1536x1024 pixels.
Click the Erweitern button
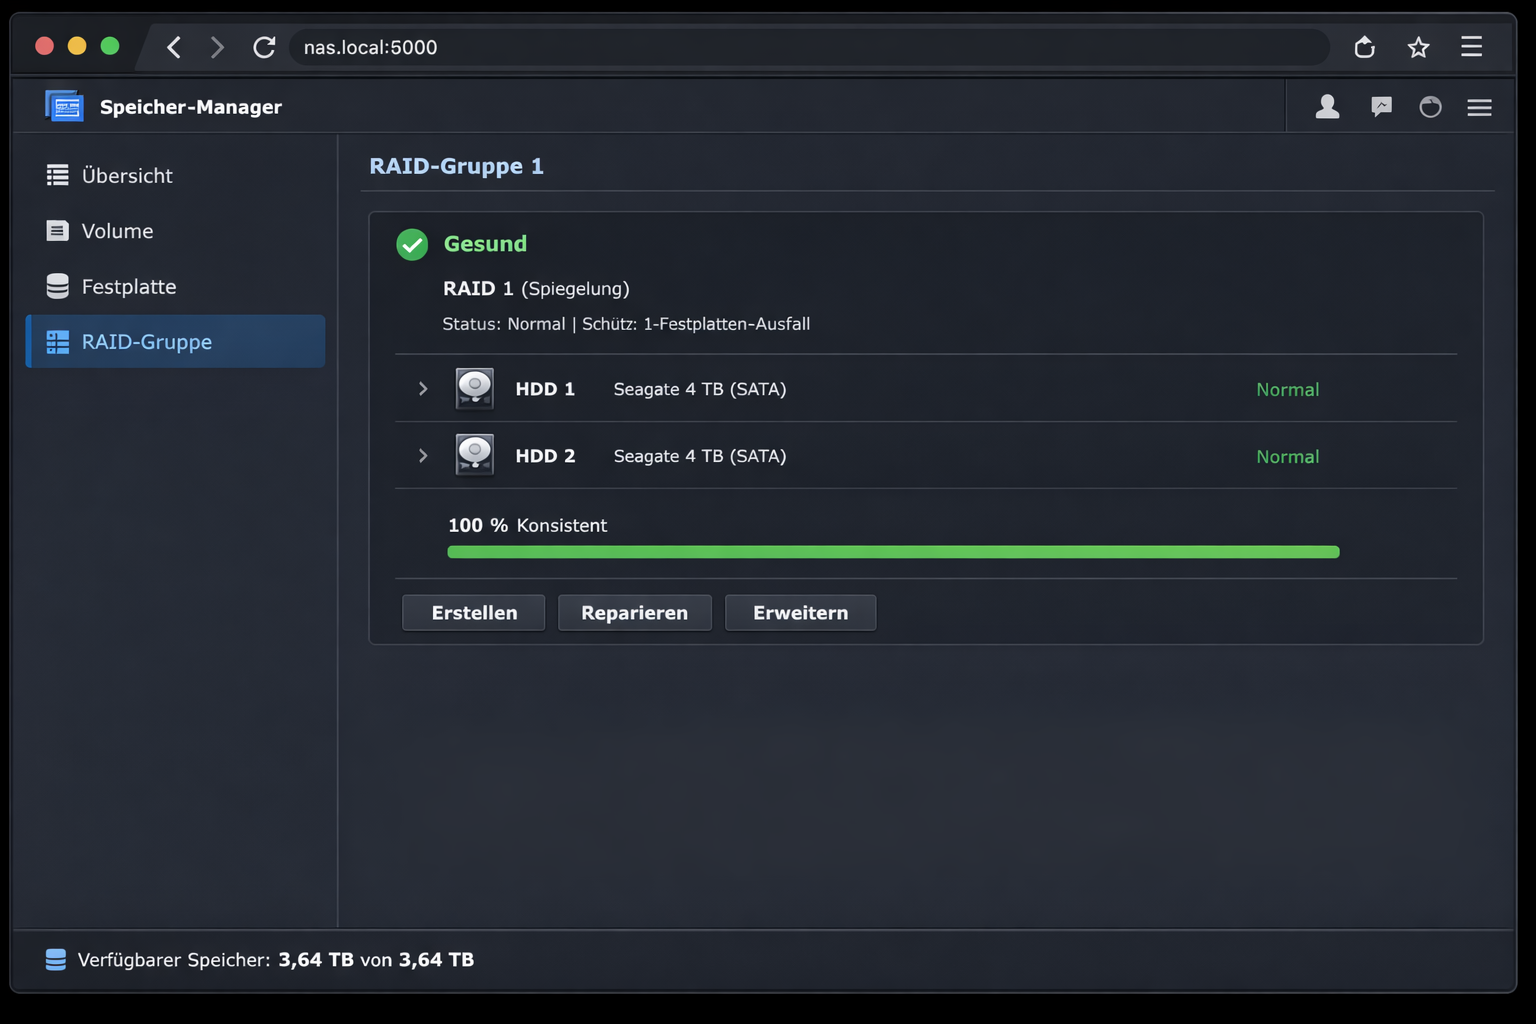pos(800,612)
